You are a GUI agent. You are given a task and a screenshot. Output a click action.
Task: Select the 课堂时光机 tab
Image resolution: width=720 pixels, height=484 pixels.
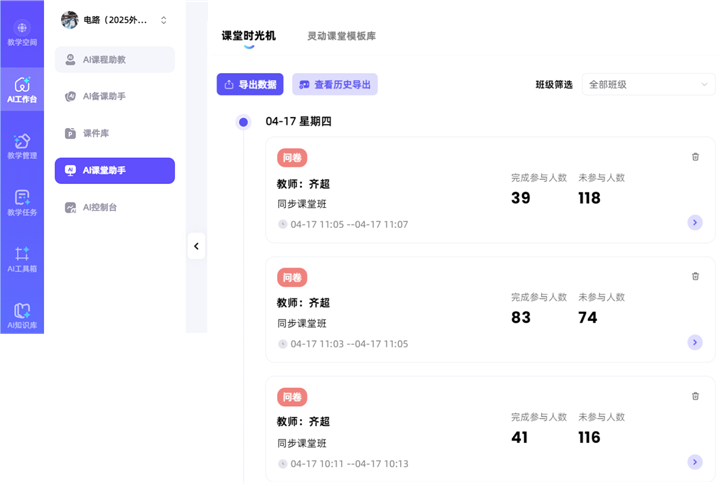[x=248, y=36]
